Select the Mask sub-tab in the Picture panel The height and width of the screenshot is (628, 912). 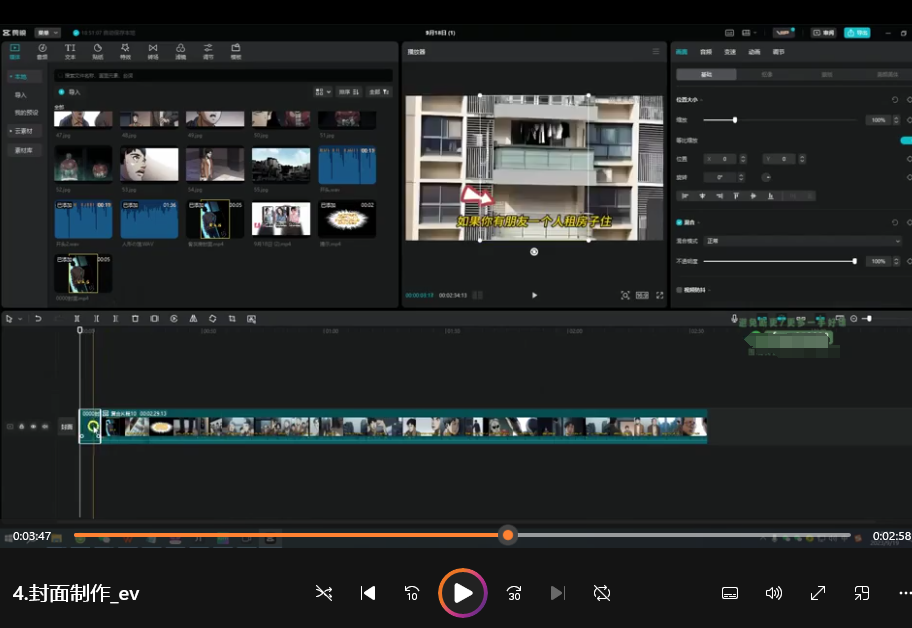826,74
